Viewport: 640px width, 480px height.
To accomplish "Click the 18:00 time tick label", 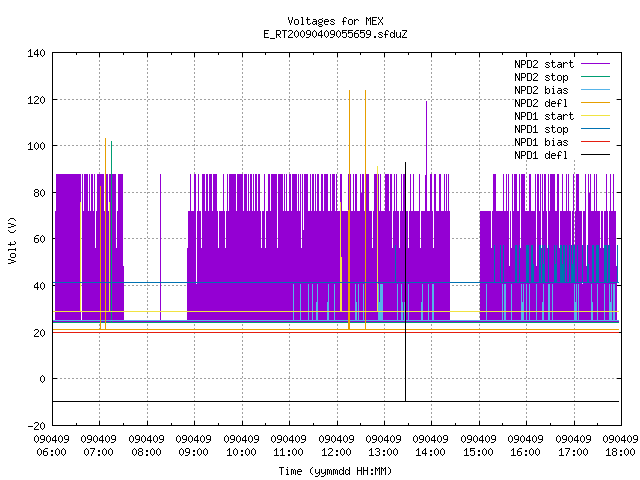I will coord(620,453).
